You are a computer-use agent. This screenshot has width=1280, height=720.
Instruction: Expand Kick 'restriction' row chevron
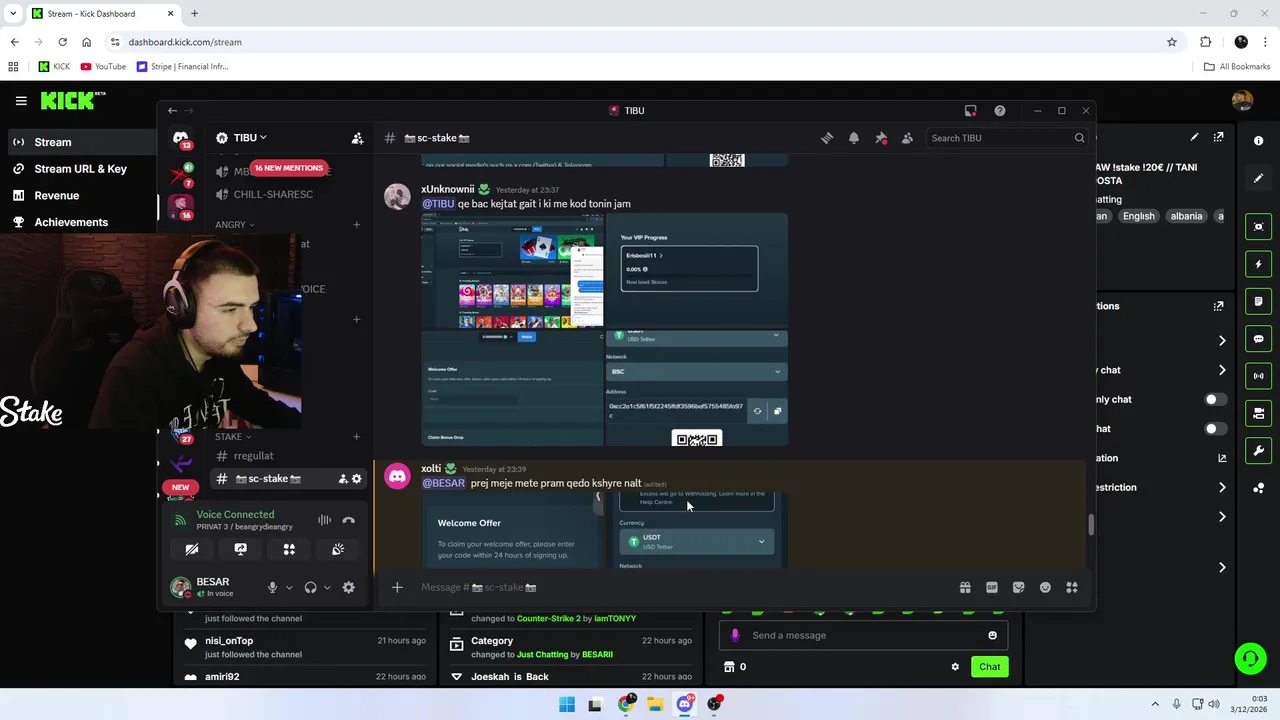(x=1222, y=488)
